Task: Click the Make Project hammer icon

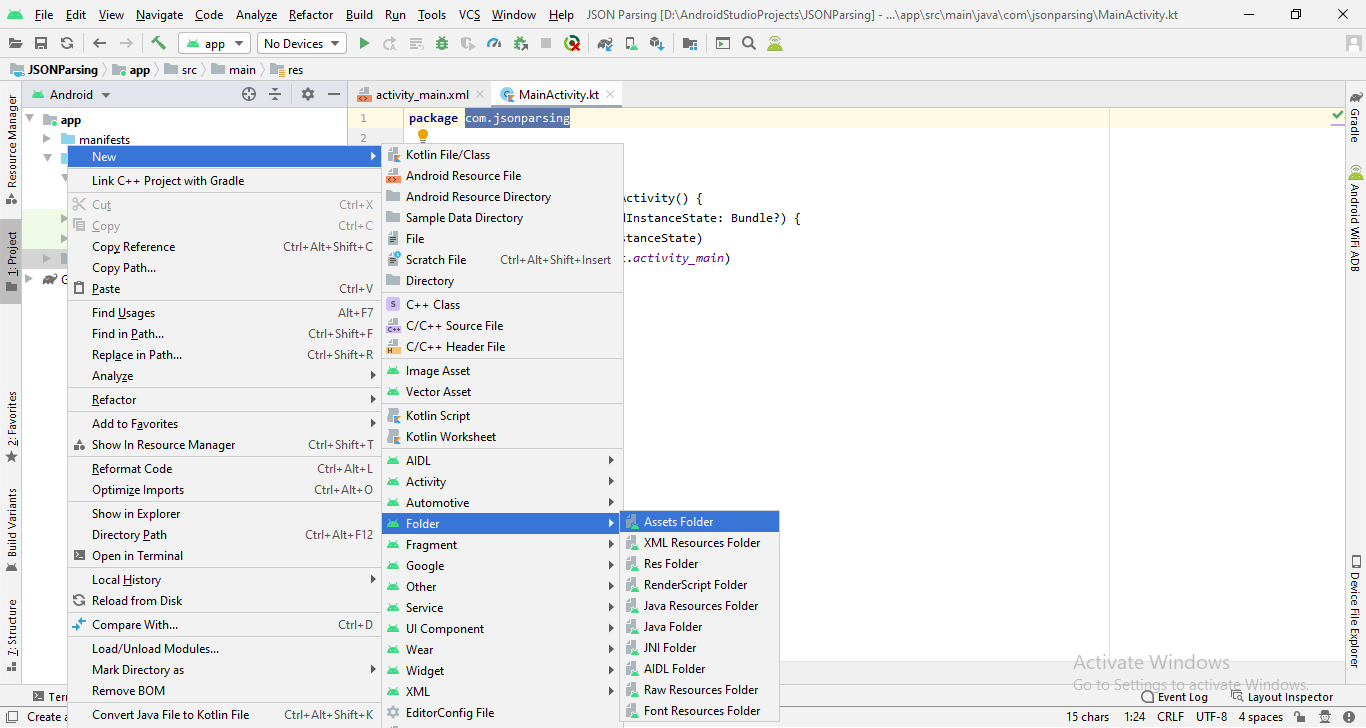Action: point(158,43)
